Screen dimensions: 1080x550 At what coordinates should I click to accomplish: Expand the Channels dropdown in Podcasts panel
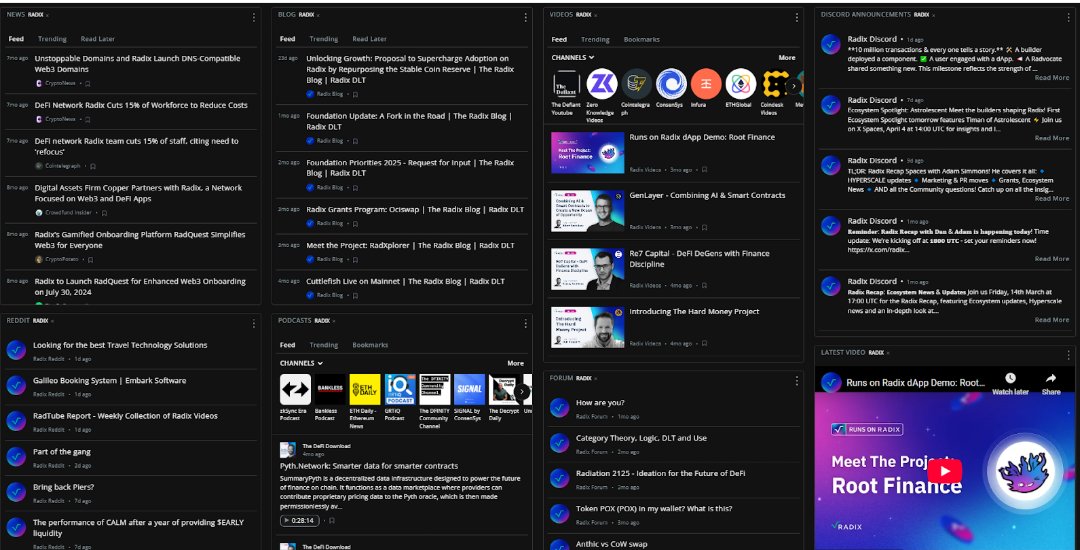301,363
